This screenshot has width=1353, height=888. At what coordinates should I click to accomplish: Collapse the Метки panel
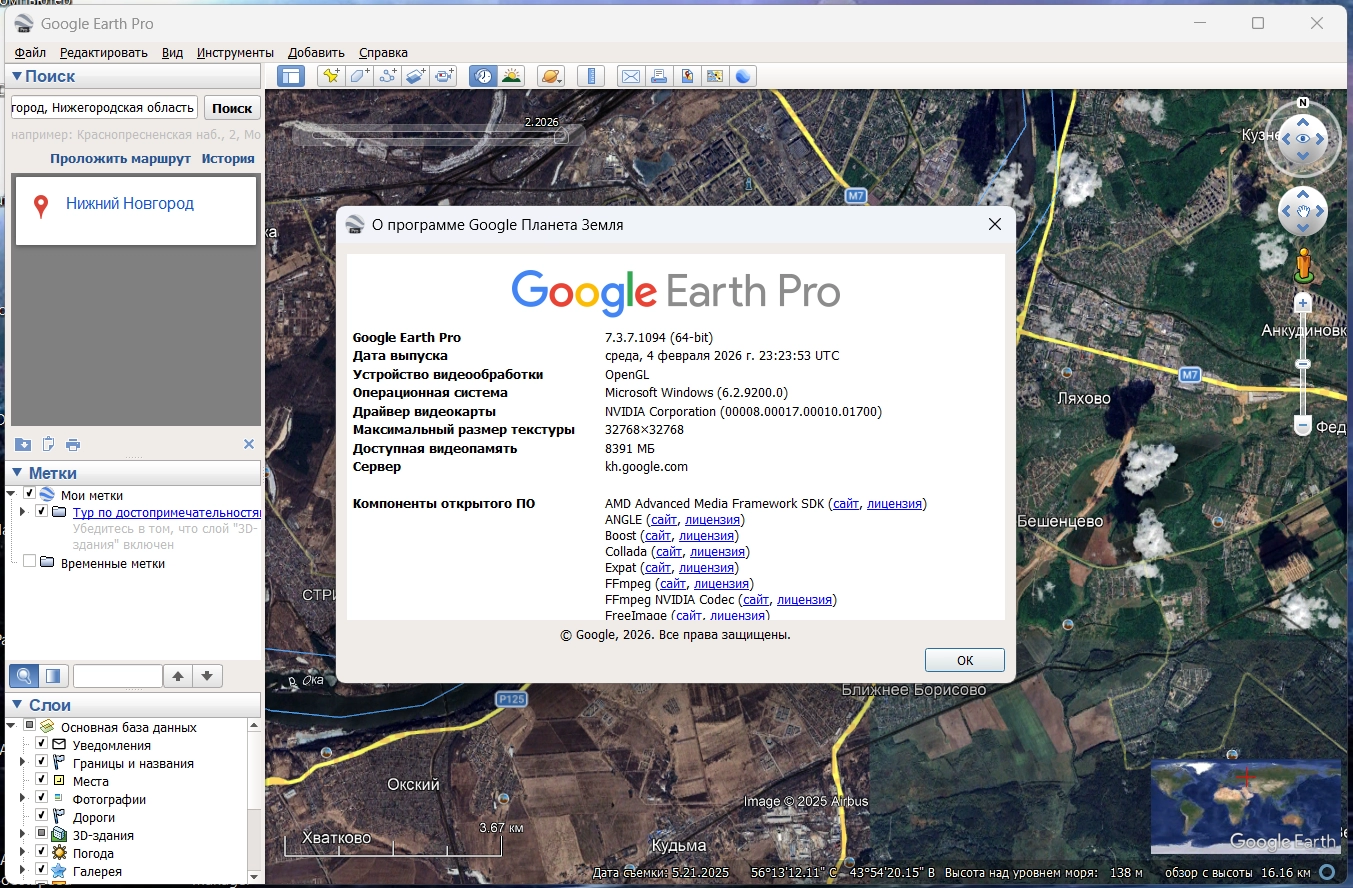pos(17,473)
